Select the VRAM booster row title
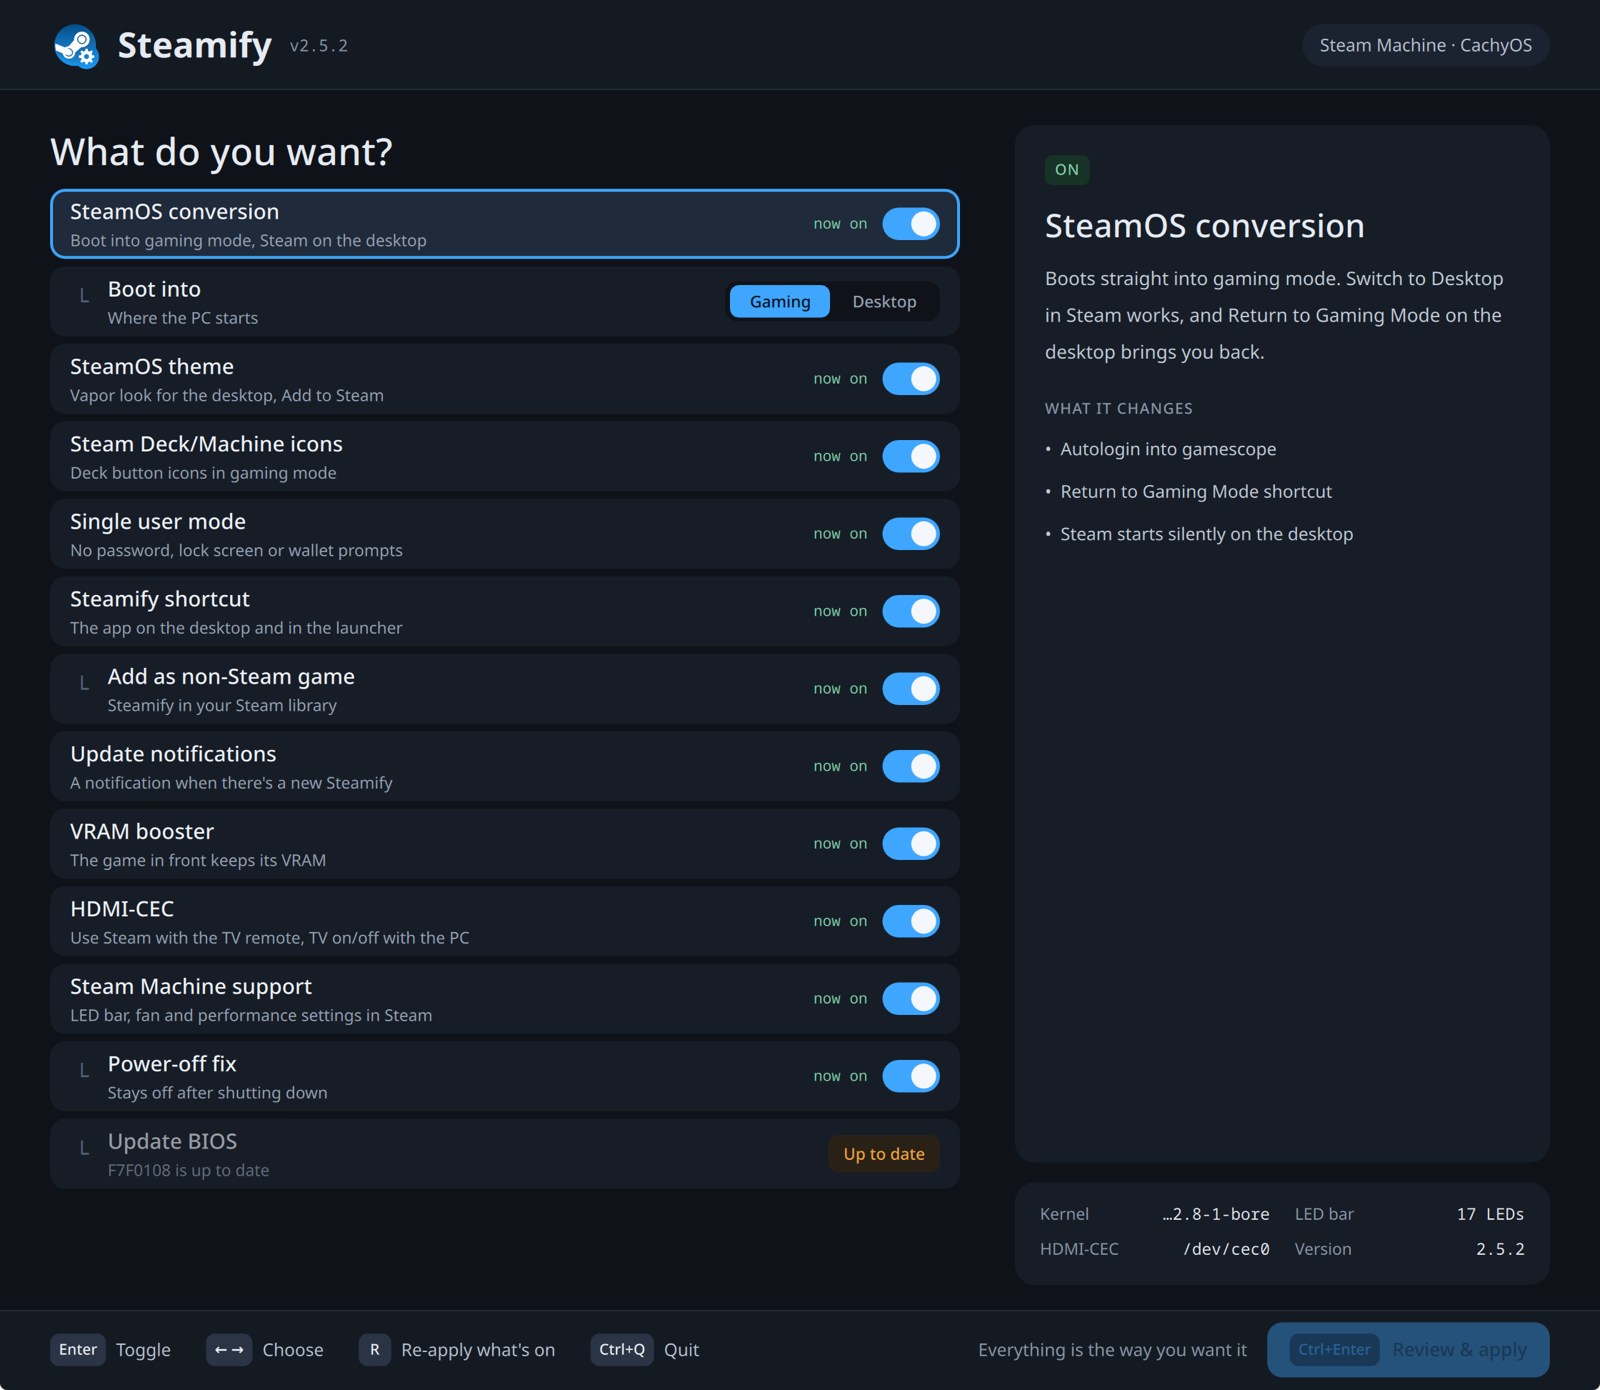This screenshot has height=1390, width=1600. click(142, 832)
